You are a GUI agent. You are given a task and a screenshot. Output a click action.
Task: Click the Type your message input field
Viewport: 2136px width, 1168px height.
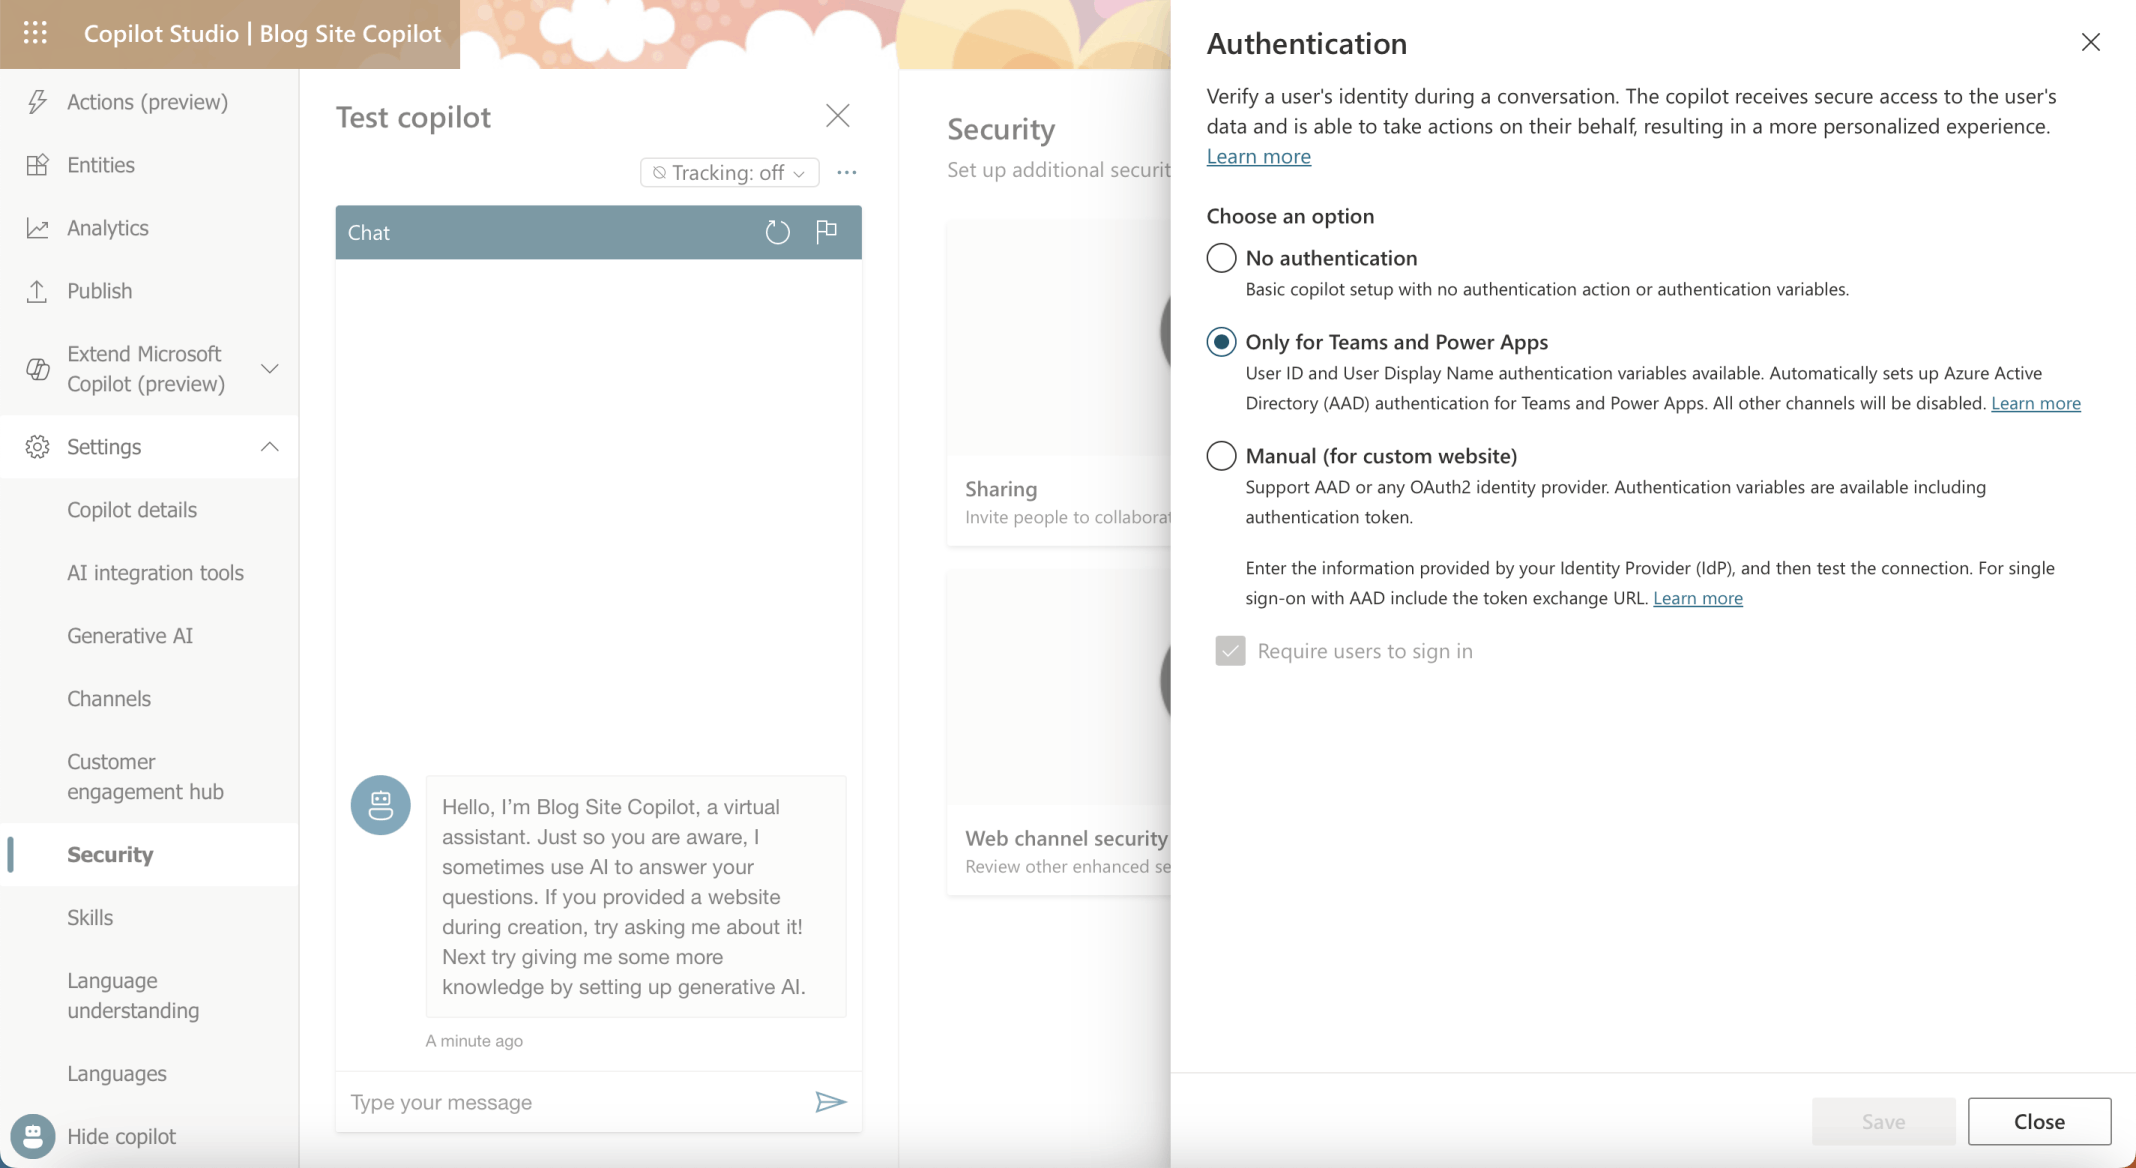tap(570, 1102)
